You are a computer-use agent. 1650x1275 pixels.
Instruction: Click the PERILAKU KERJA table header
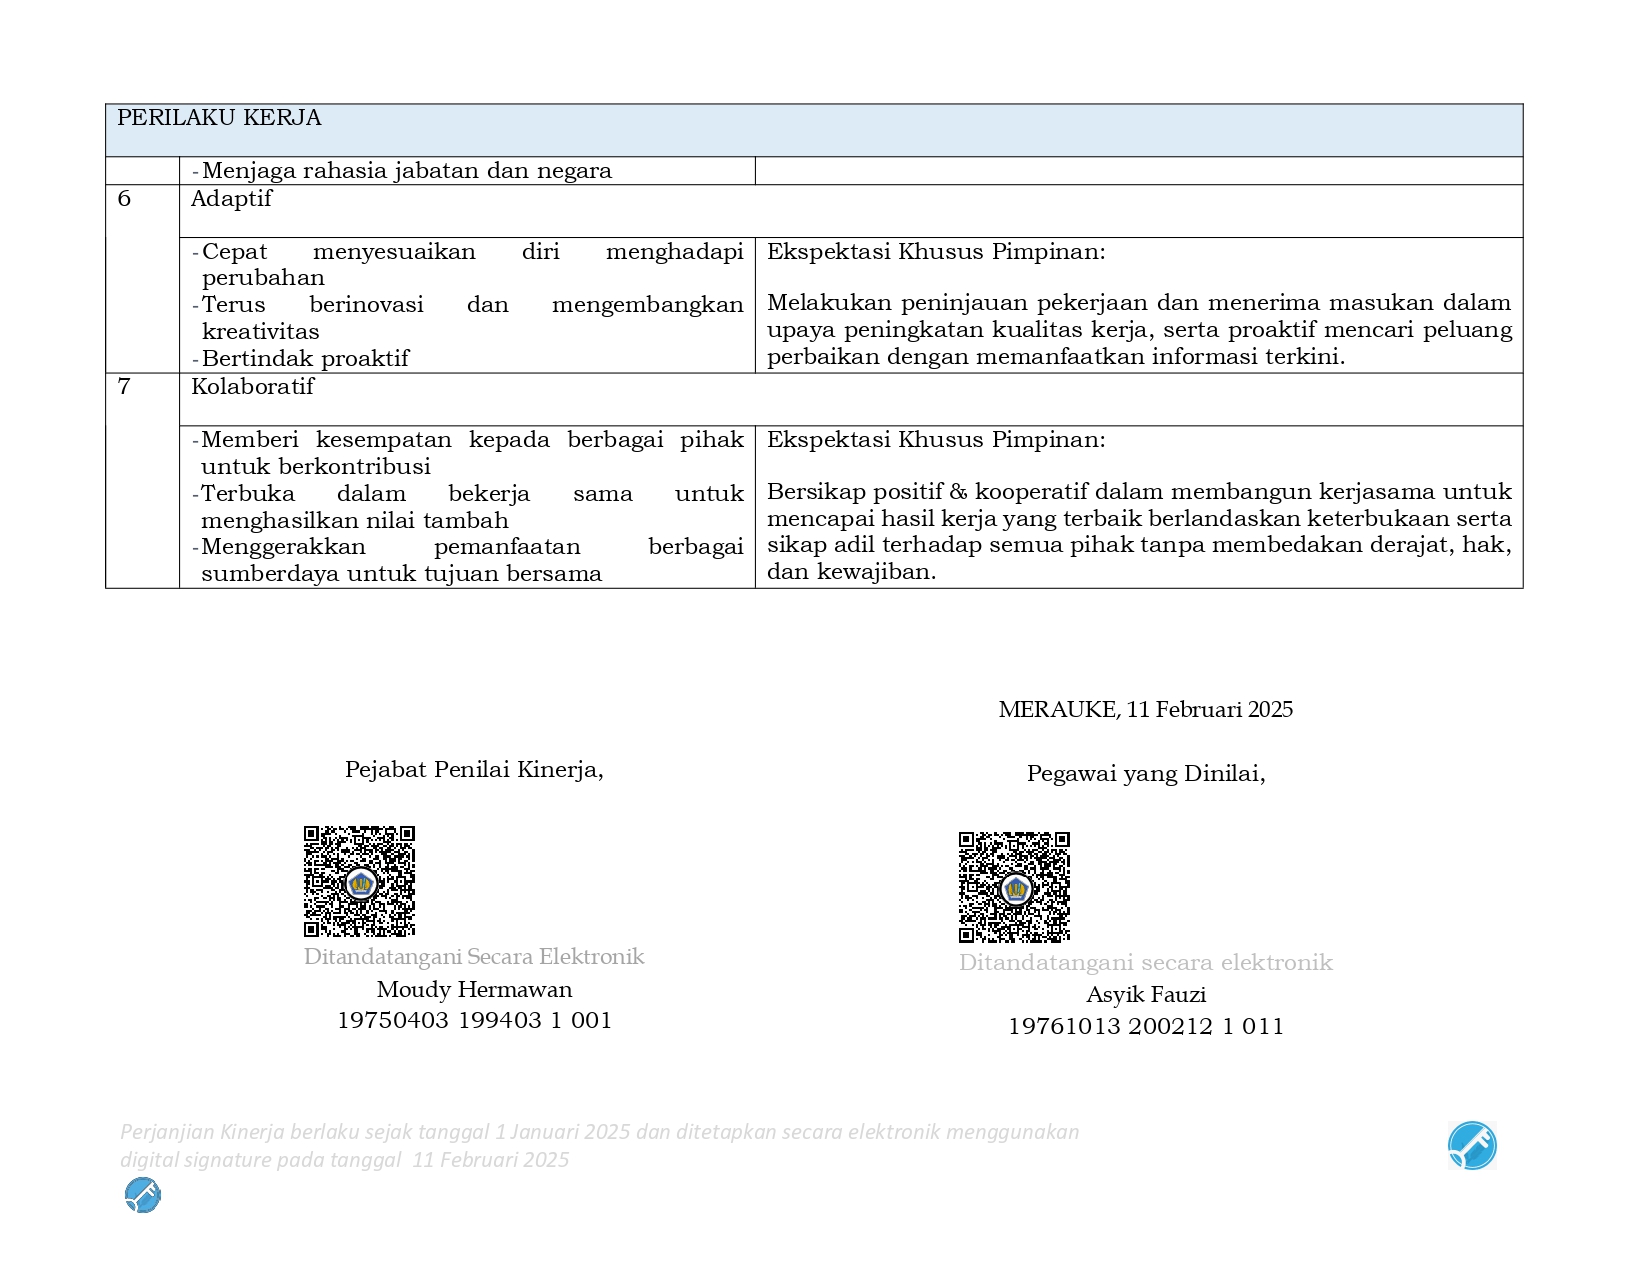(x=814, y=130)
